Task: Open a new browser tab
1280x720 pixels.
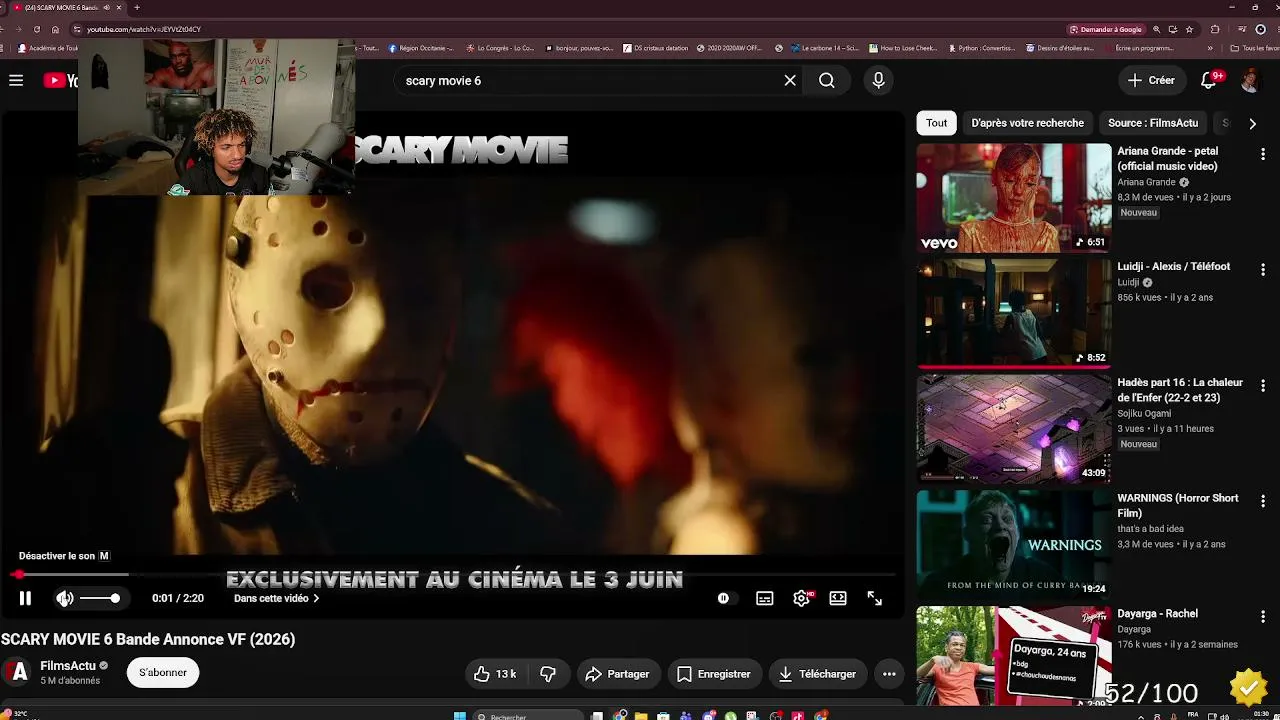Action: click(137, 8)
